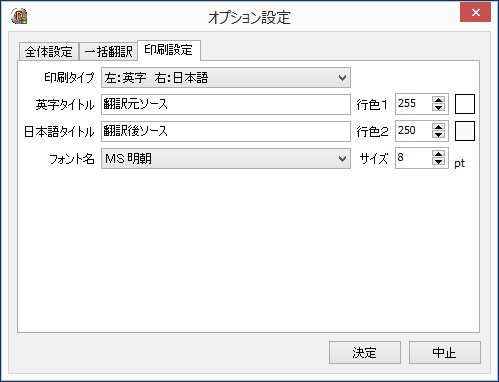This screenshot has width=499, height=382.
Task: Click the application icon in title bar
Action: (x=19, y=16)
